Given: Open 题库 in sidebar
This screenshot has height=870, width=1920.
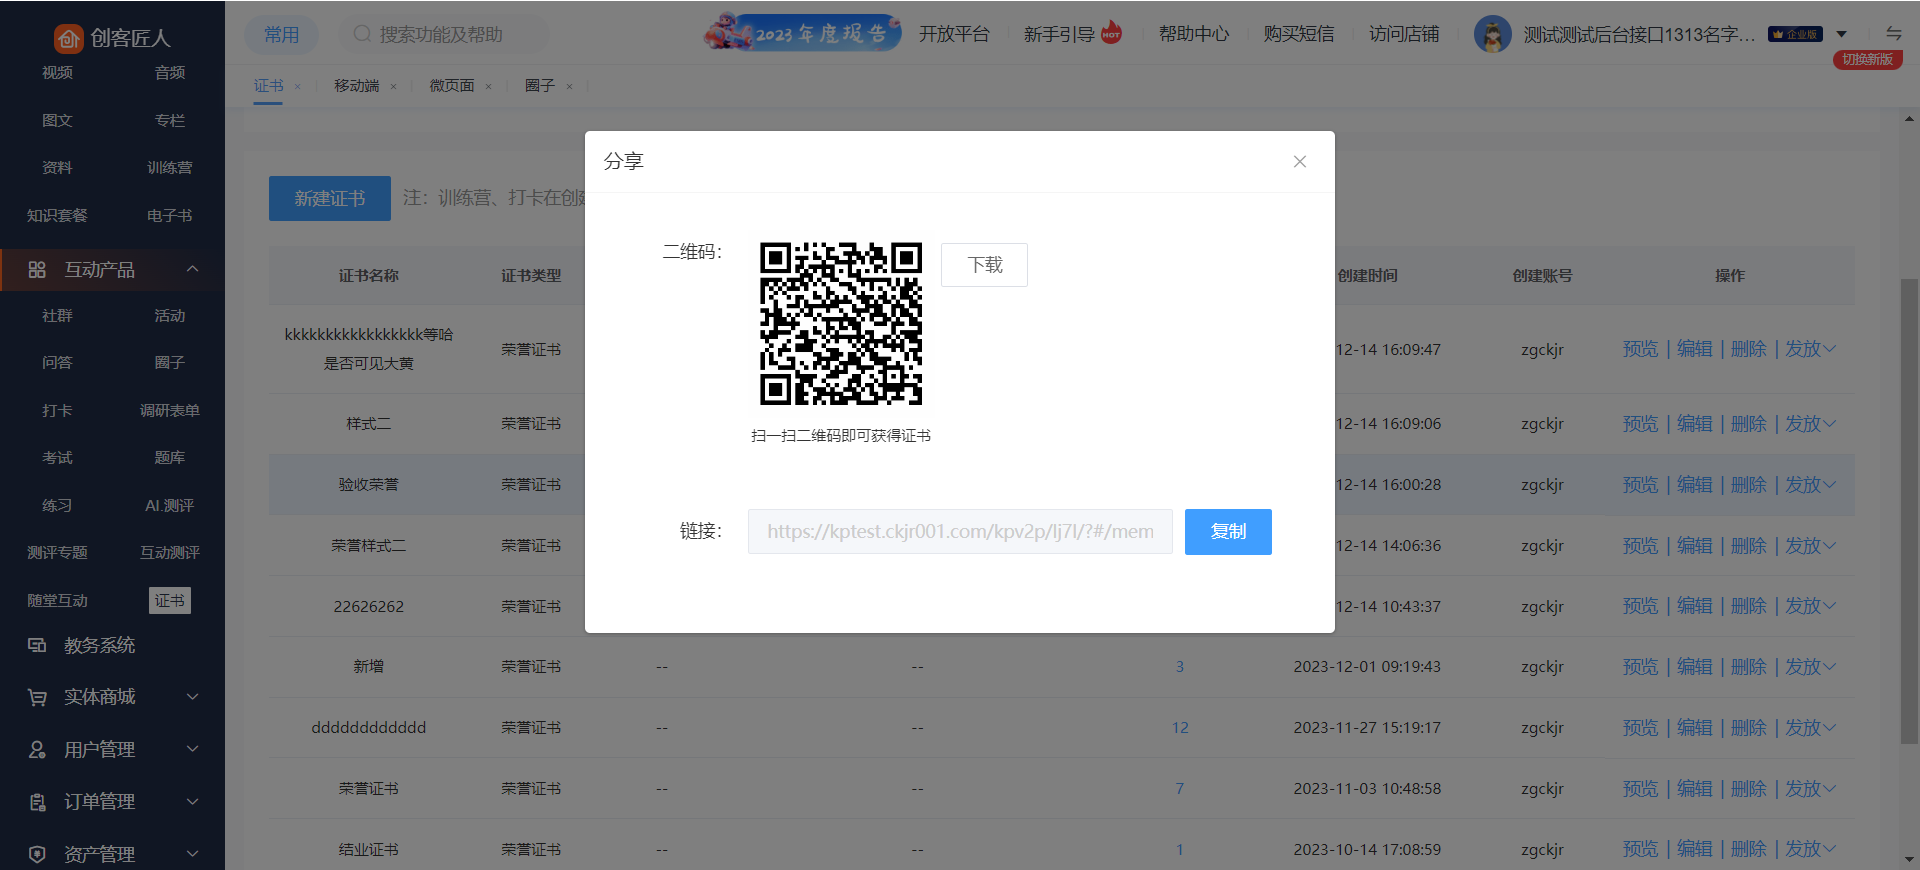Looking at the screenshot, I should click(170, 457).
